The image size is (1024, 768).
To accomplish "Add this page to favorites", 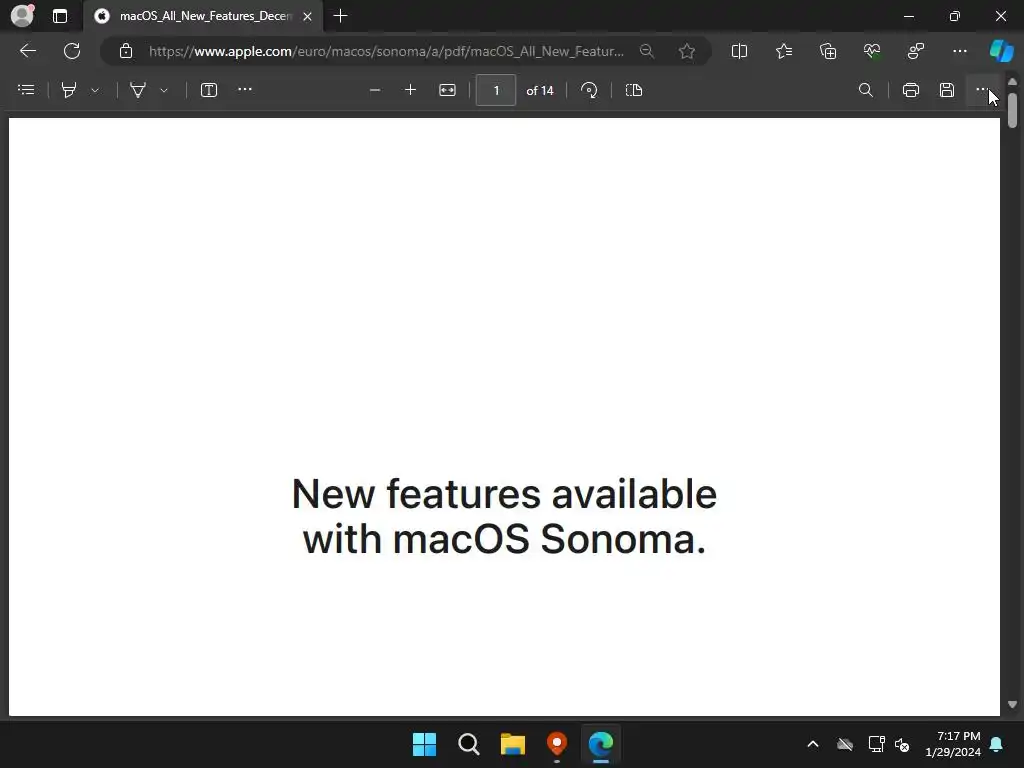I will pyautogui.click(x=686, y=51).
